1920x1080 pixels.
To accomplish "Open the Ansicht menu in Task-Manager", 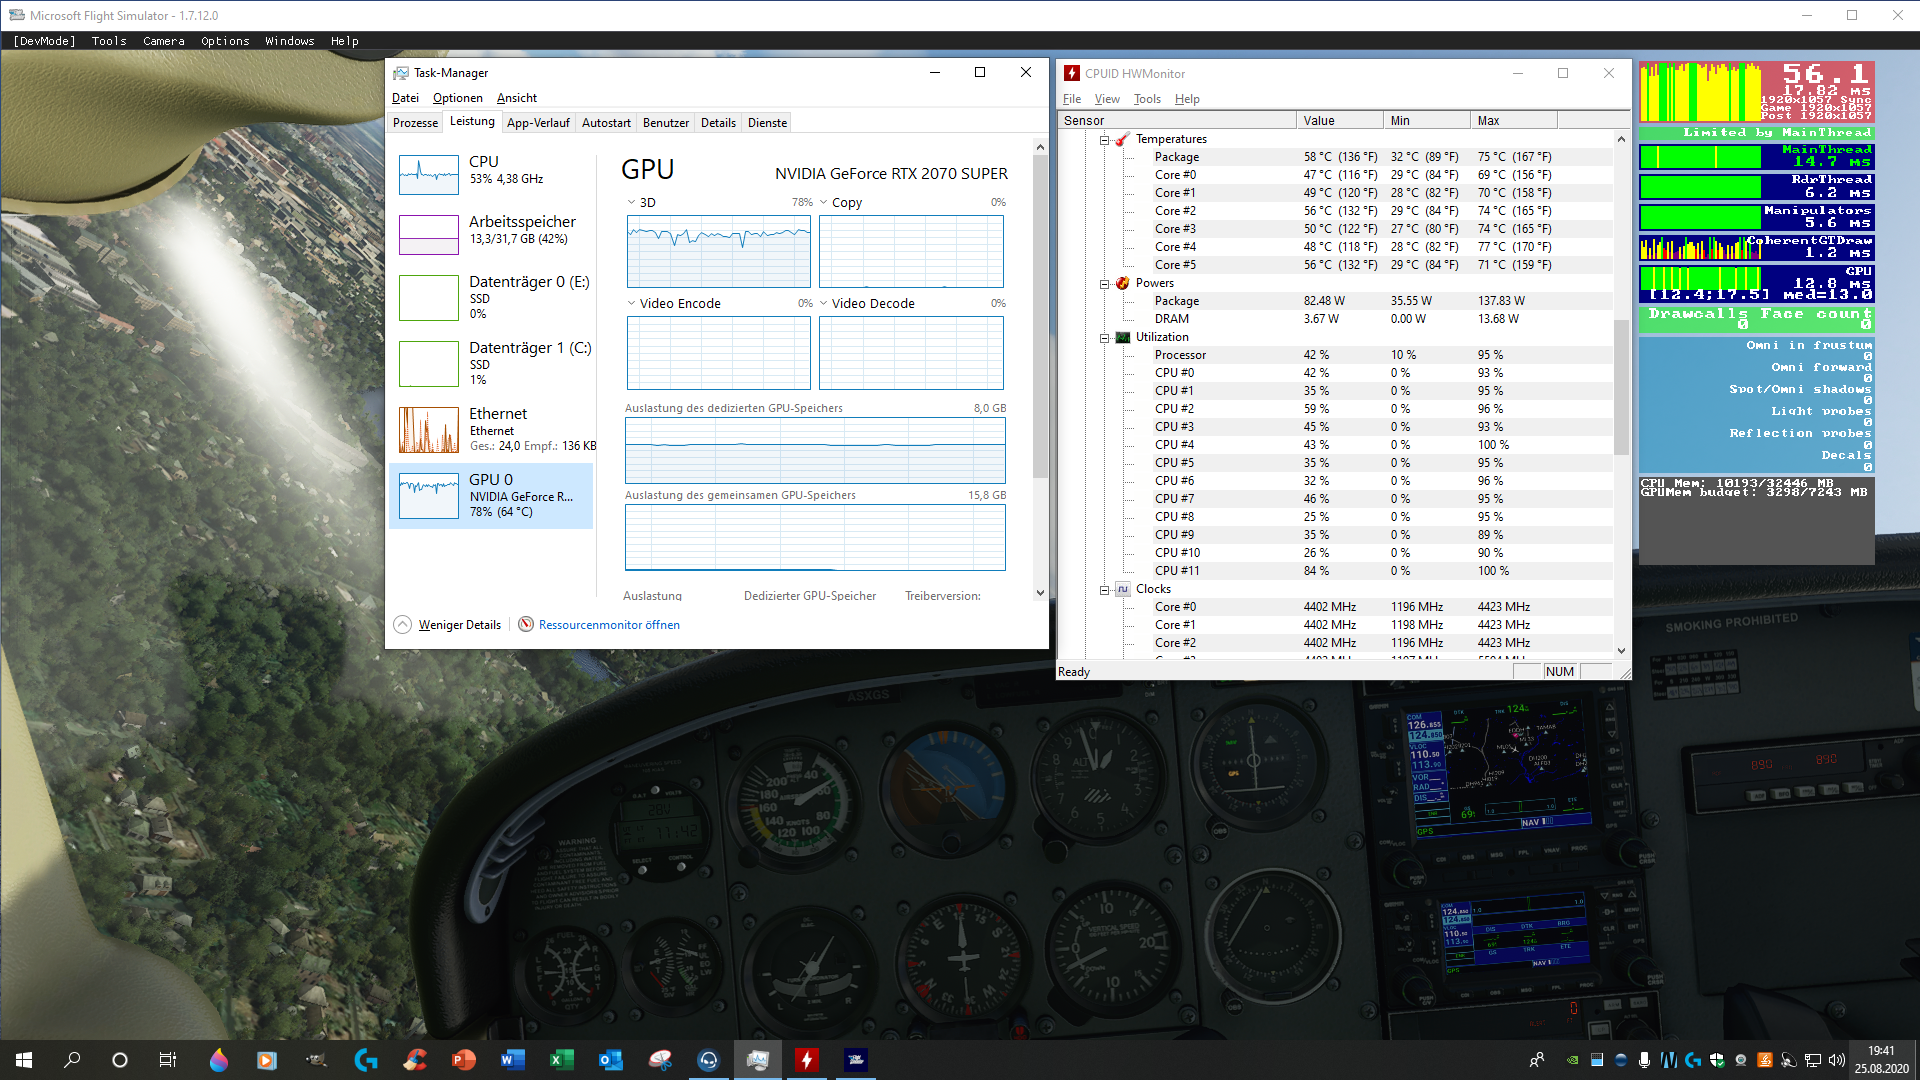I will pyautogui.click(x=517, y=98).
